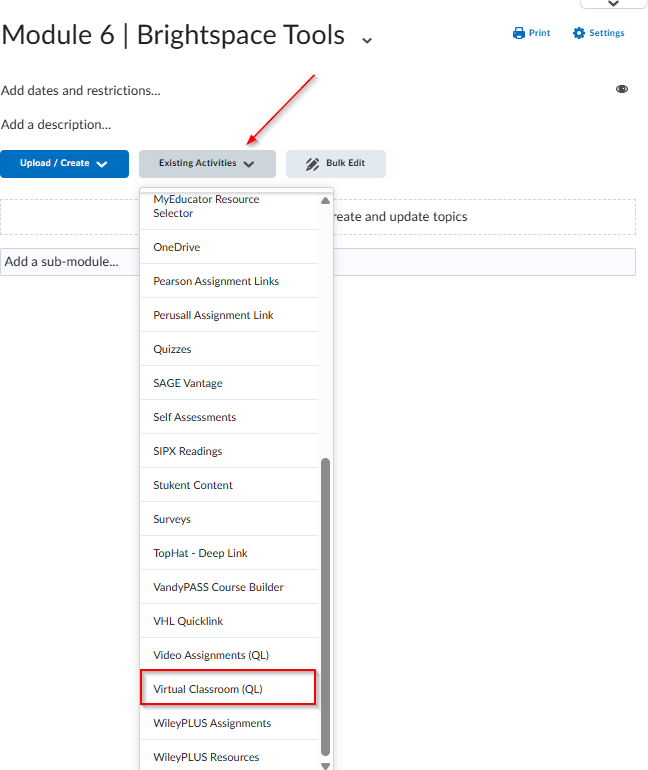The image size is (648, 770).
Task: Click the Bulk Edit pencil icon
Action: click(x=312, y=164)
